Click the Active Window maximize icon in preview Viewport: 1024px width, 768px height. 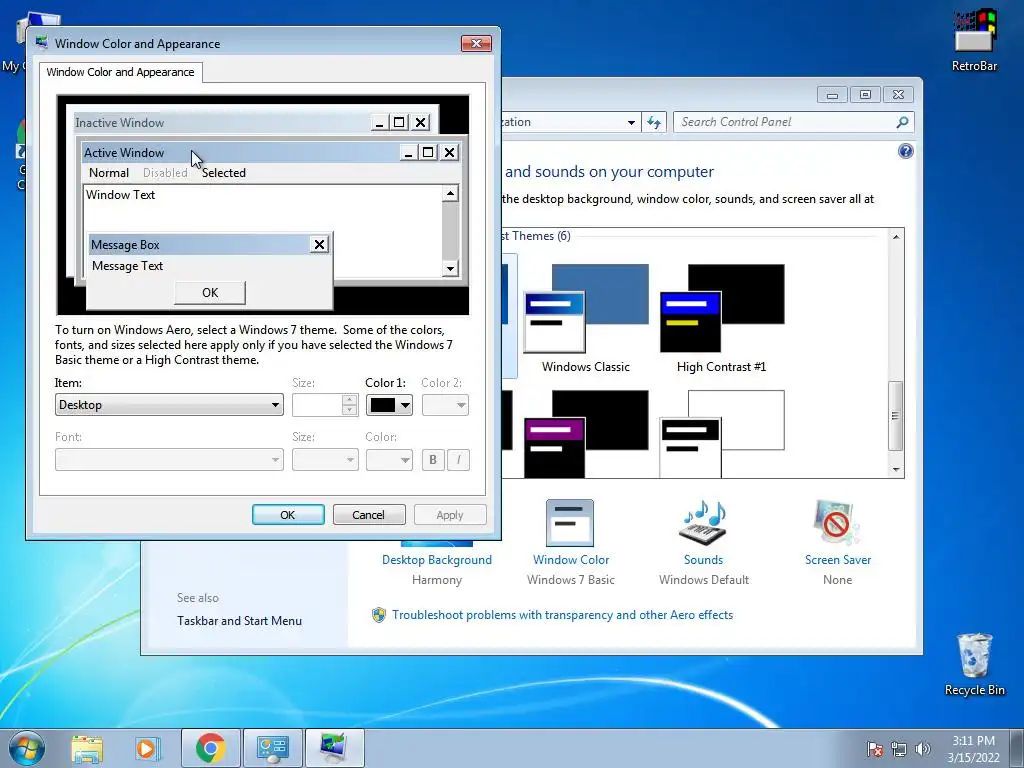428,153
